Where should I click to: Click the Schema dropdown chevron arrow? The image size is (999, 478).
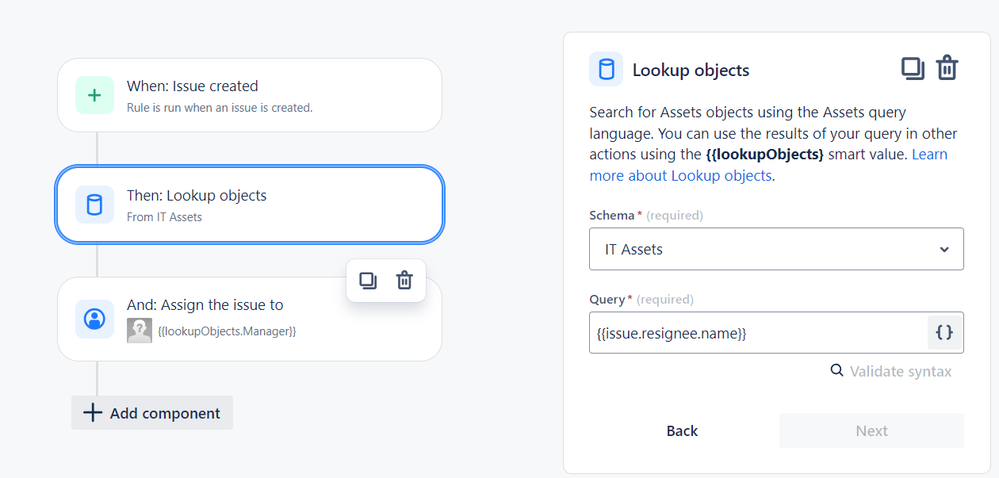(x=944, y=249)
